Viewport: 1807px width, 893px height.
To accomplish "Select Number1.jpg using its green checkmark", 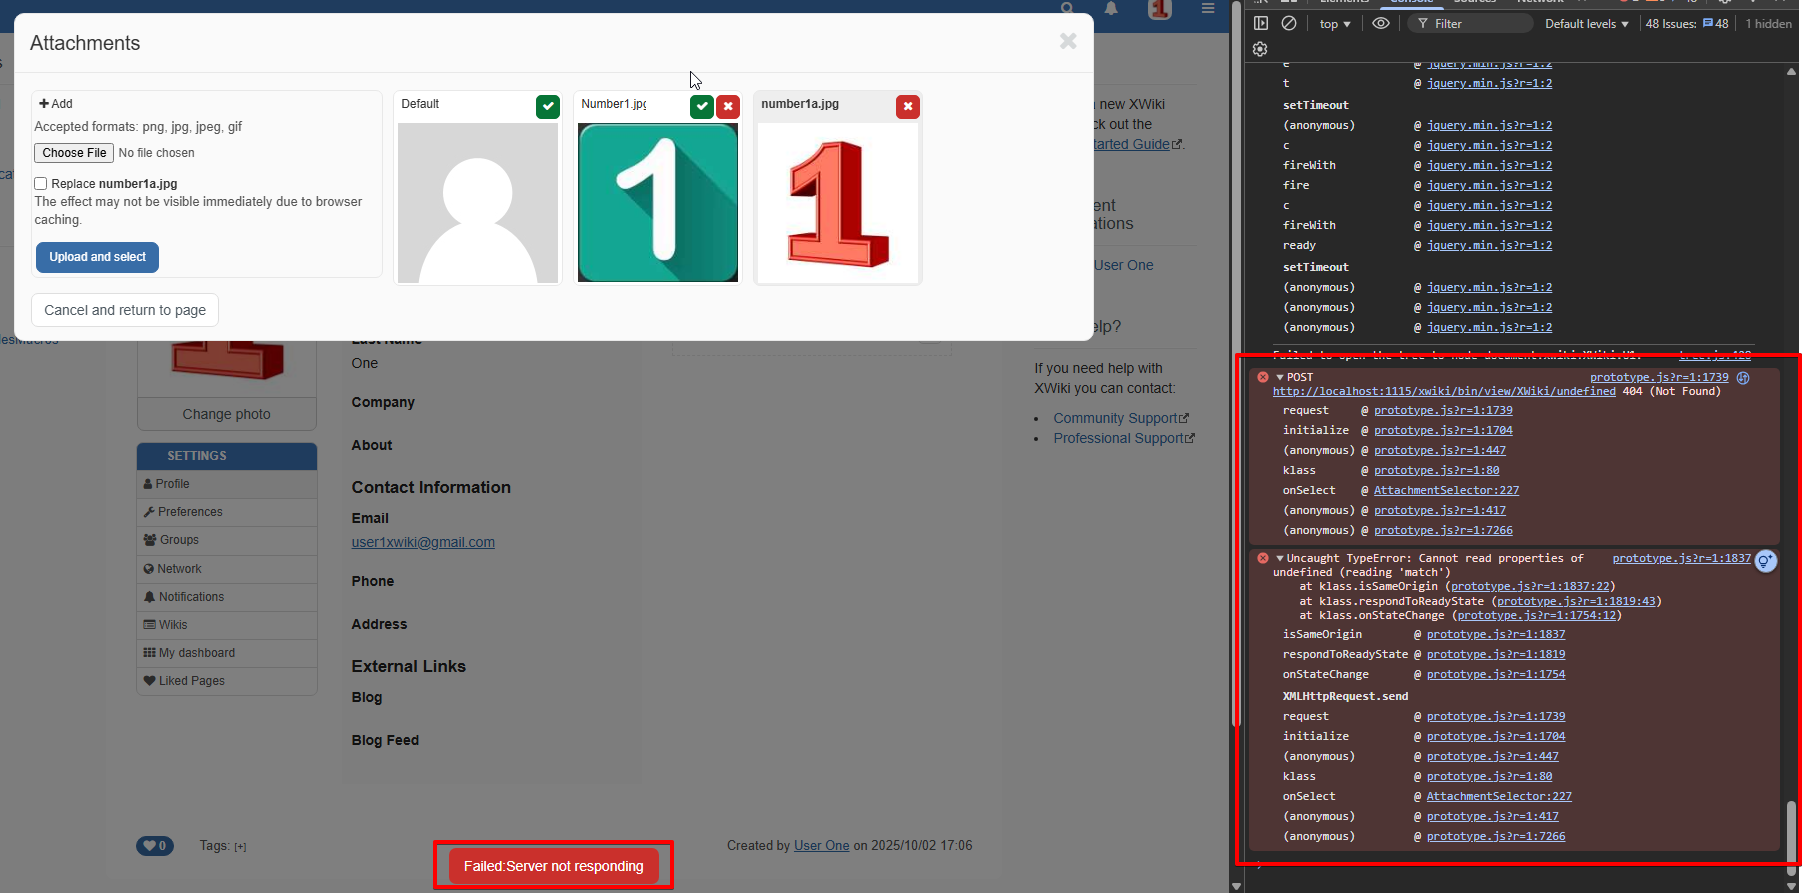I will point(702,107).
